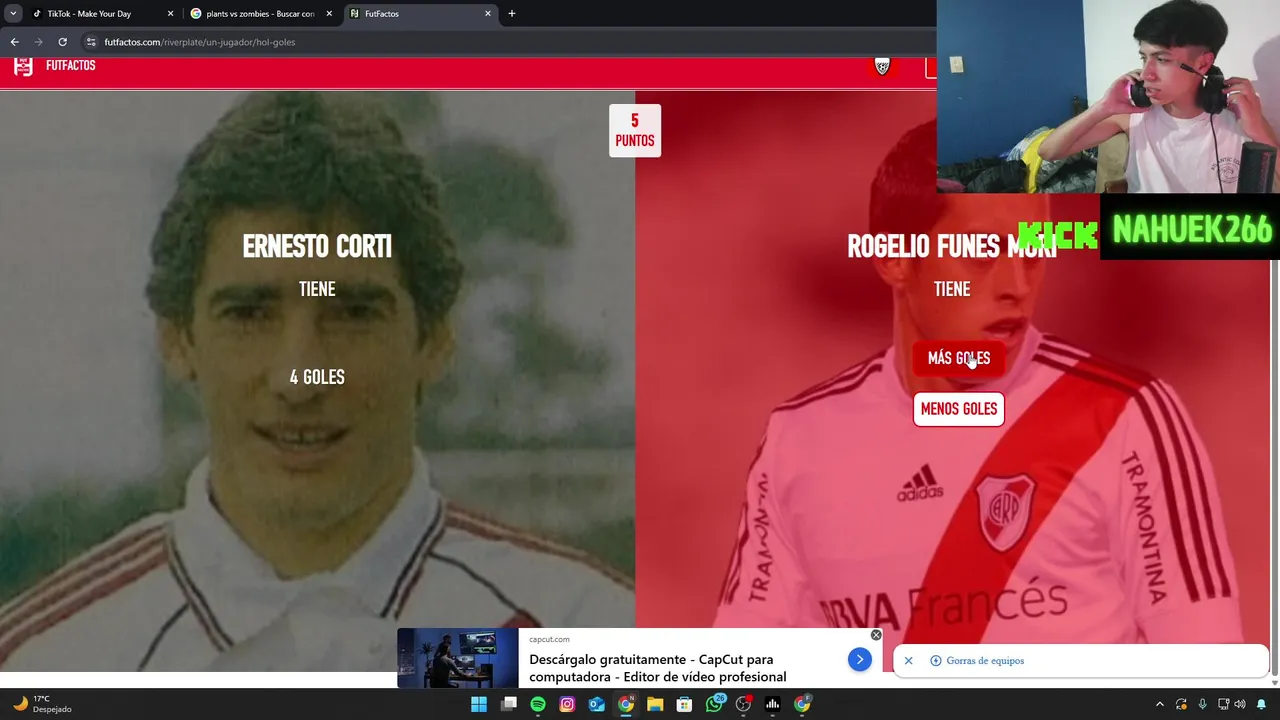Open File Explorer from the taskbar
Screen dimensions: 1280x720
click(x=655, y=704)
